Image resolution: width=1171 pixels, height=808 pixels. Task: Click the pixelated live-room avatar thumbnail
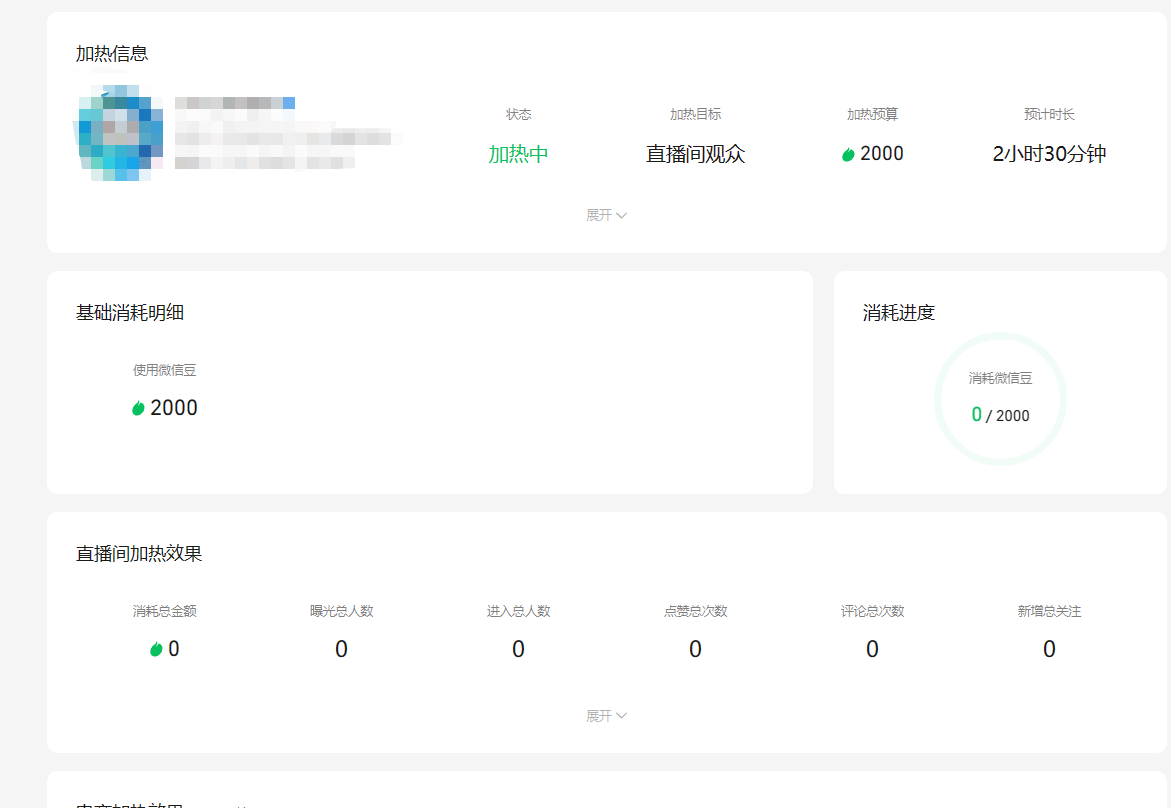pyautogui.click(x=119, y=133)
